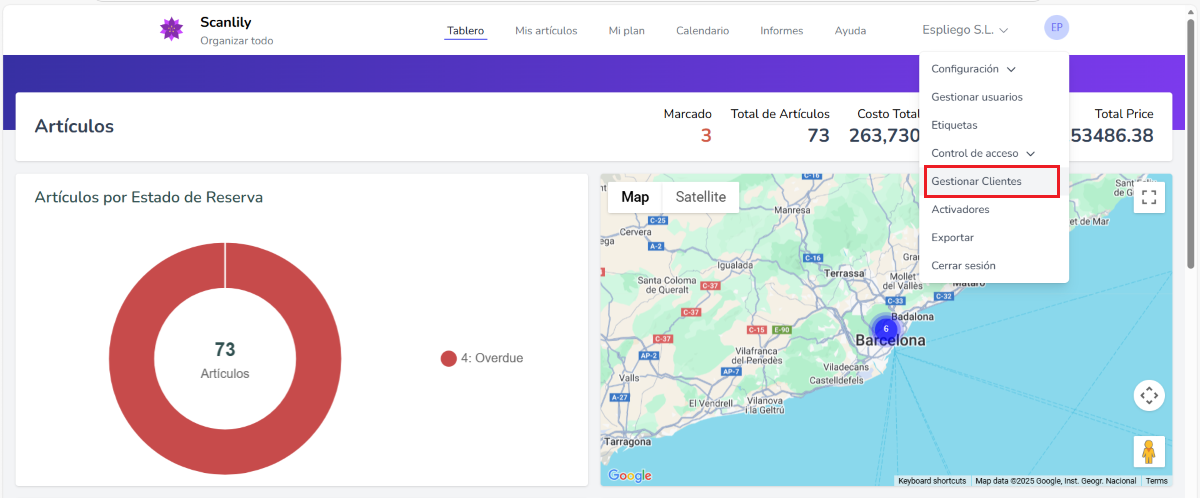The width and height of the screenshot is (1200, 498).
Task: Expand the Espliego S.L. account dropdown
Action: [x=965, y=30]
